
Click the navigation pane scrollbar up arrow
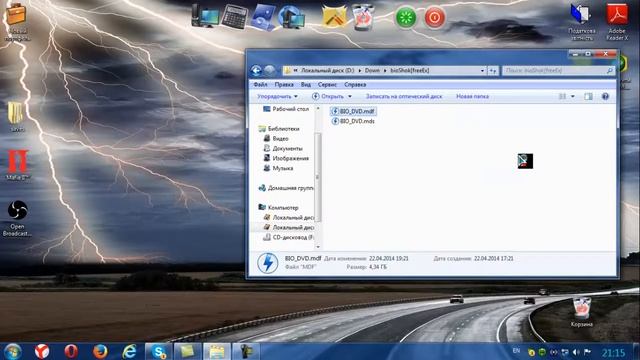[x=318, y=109]
